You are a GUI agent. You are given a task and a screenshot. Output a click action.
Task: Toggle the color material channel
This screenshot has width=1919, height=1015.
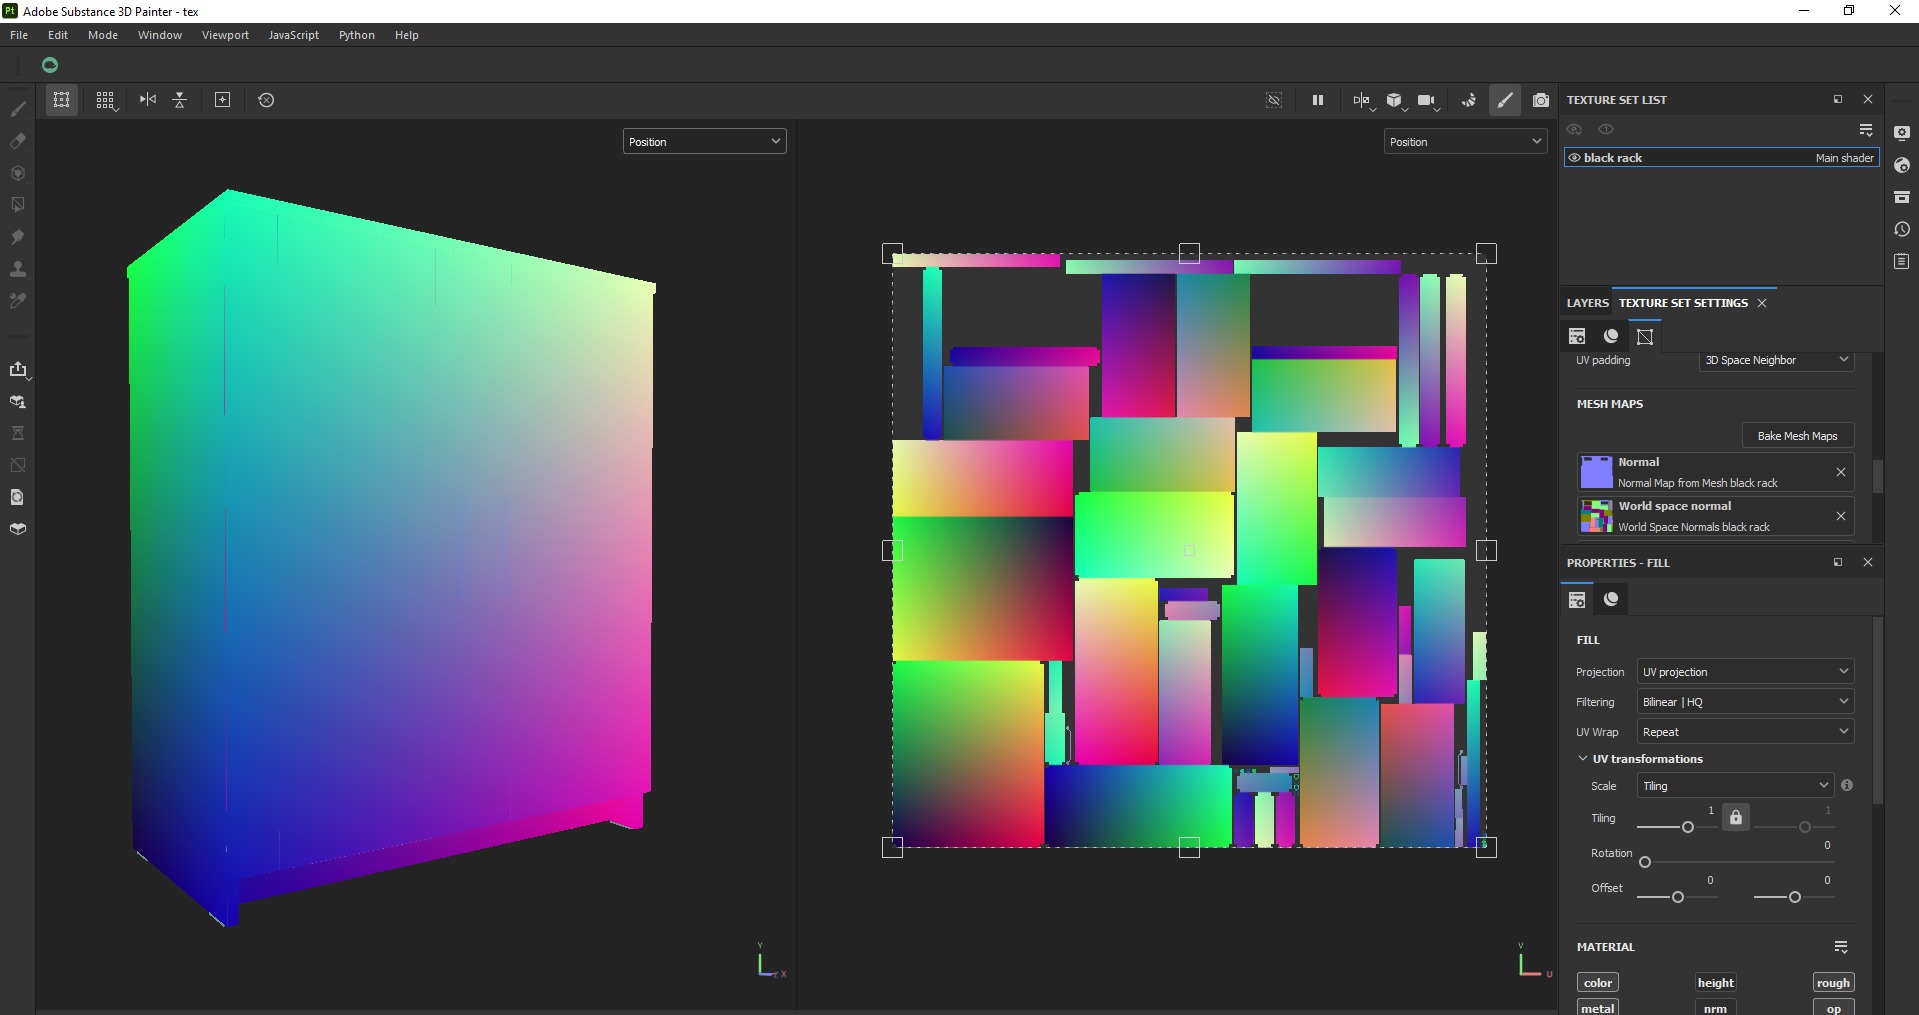click(x=1598, y=983)
